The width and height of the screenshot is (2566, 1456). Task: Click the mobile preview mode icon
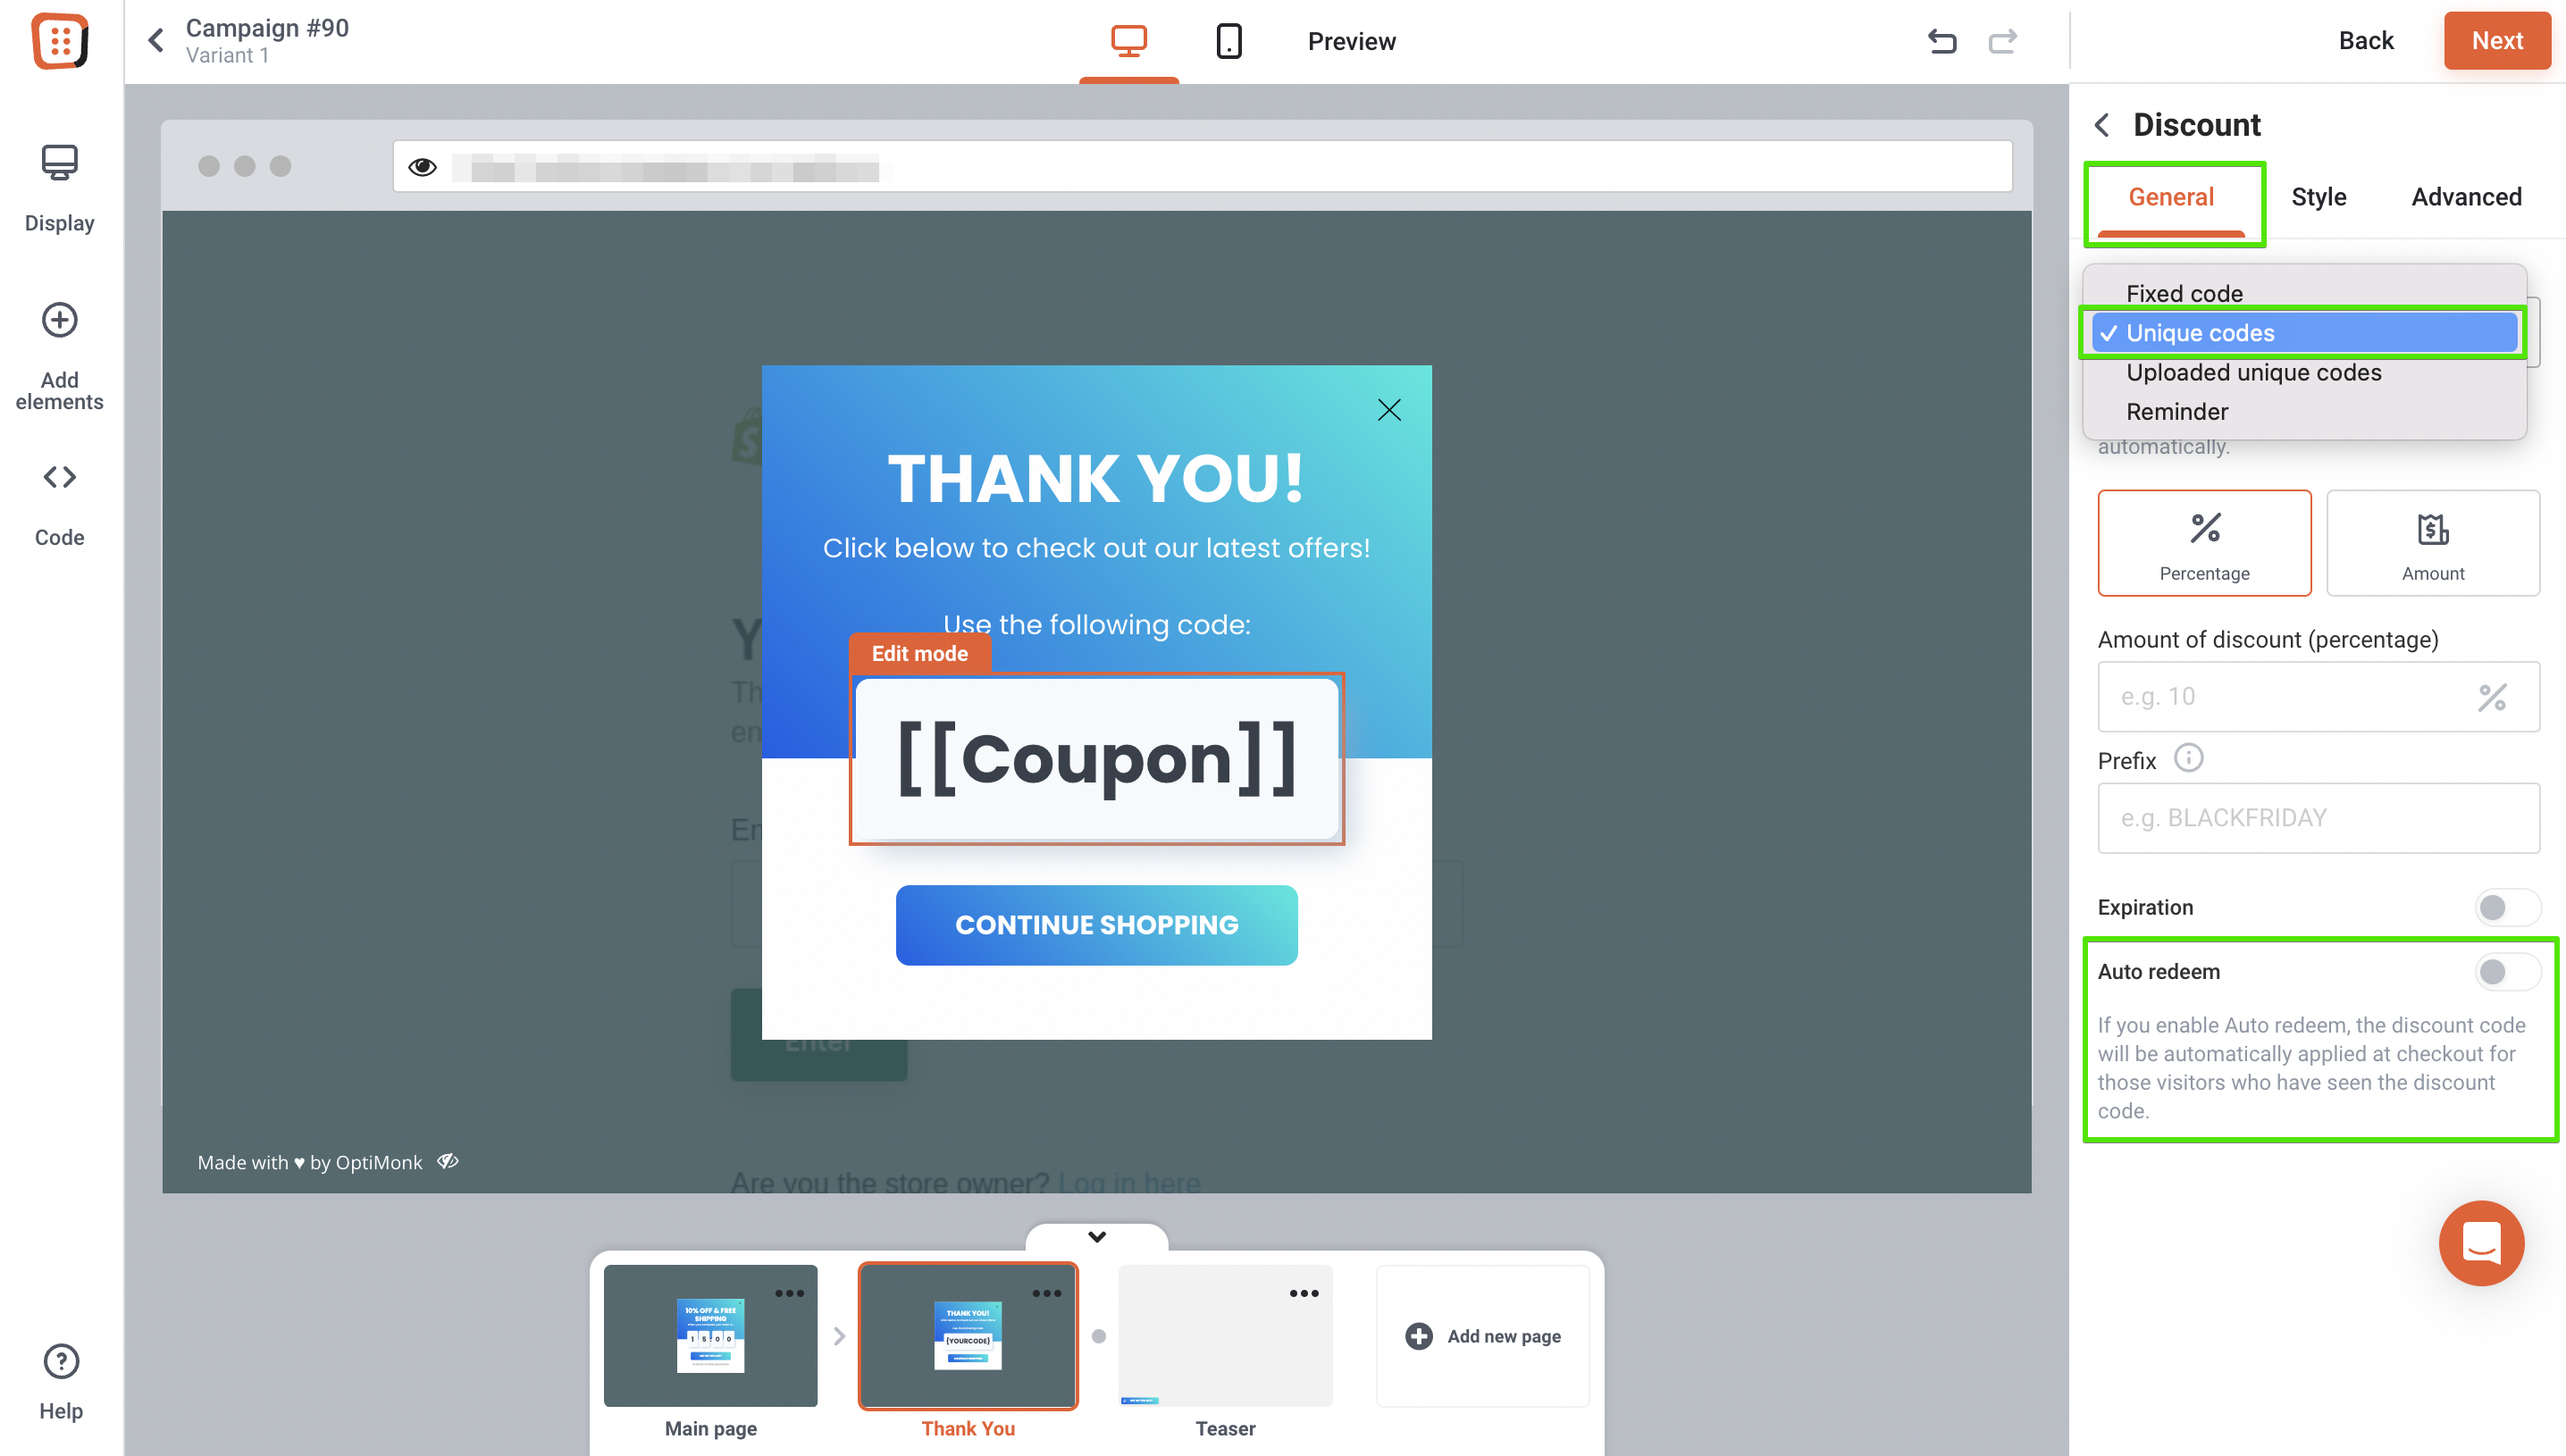pyautogui.click(x=1228, y=38)
